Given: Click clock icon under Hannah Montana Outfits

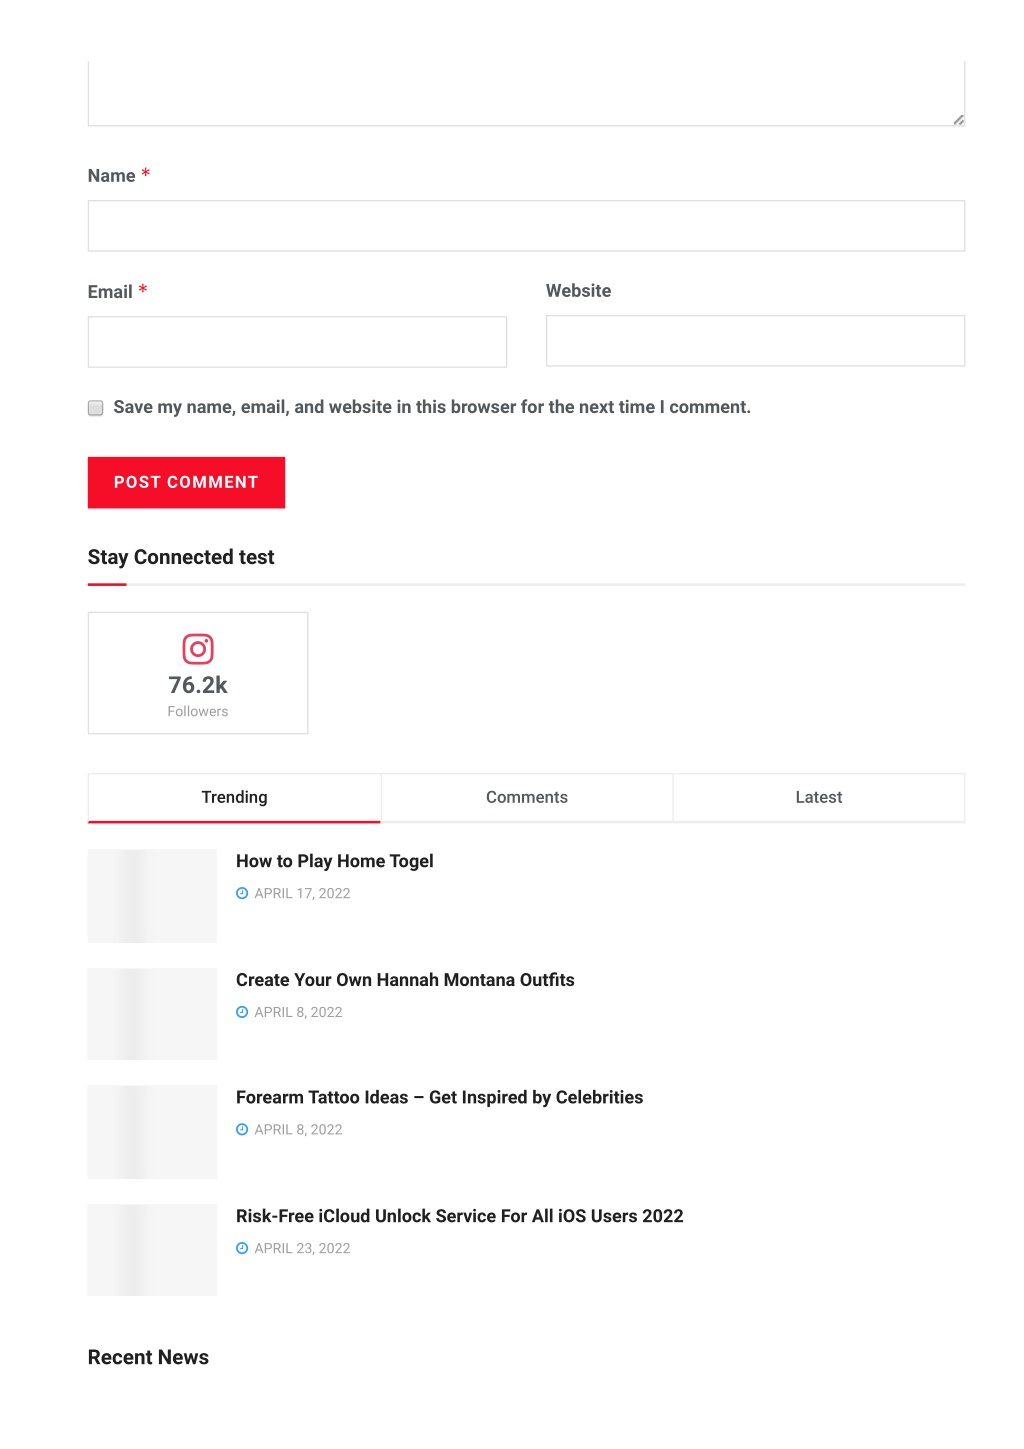Looking at the screenshot, I should 242,1013.
